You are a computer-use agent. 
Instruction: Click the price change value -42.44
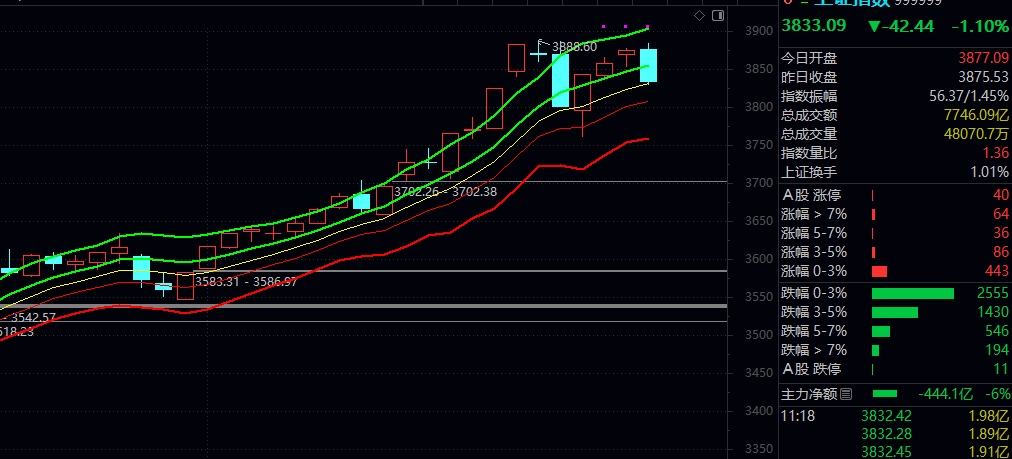(x=902, y=26)
